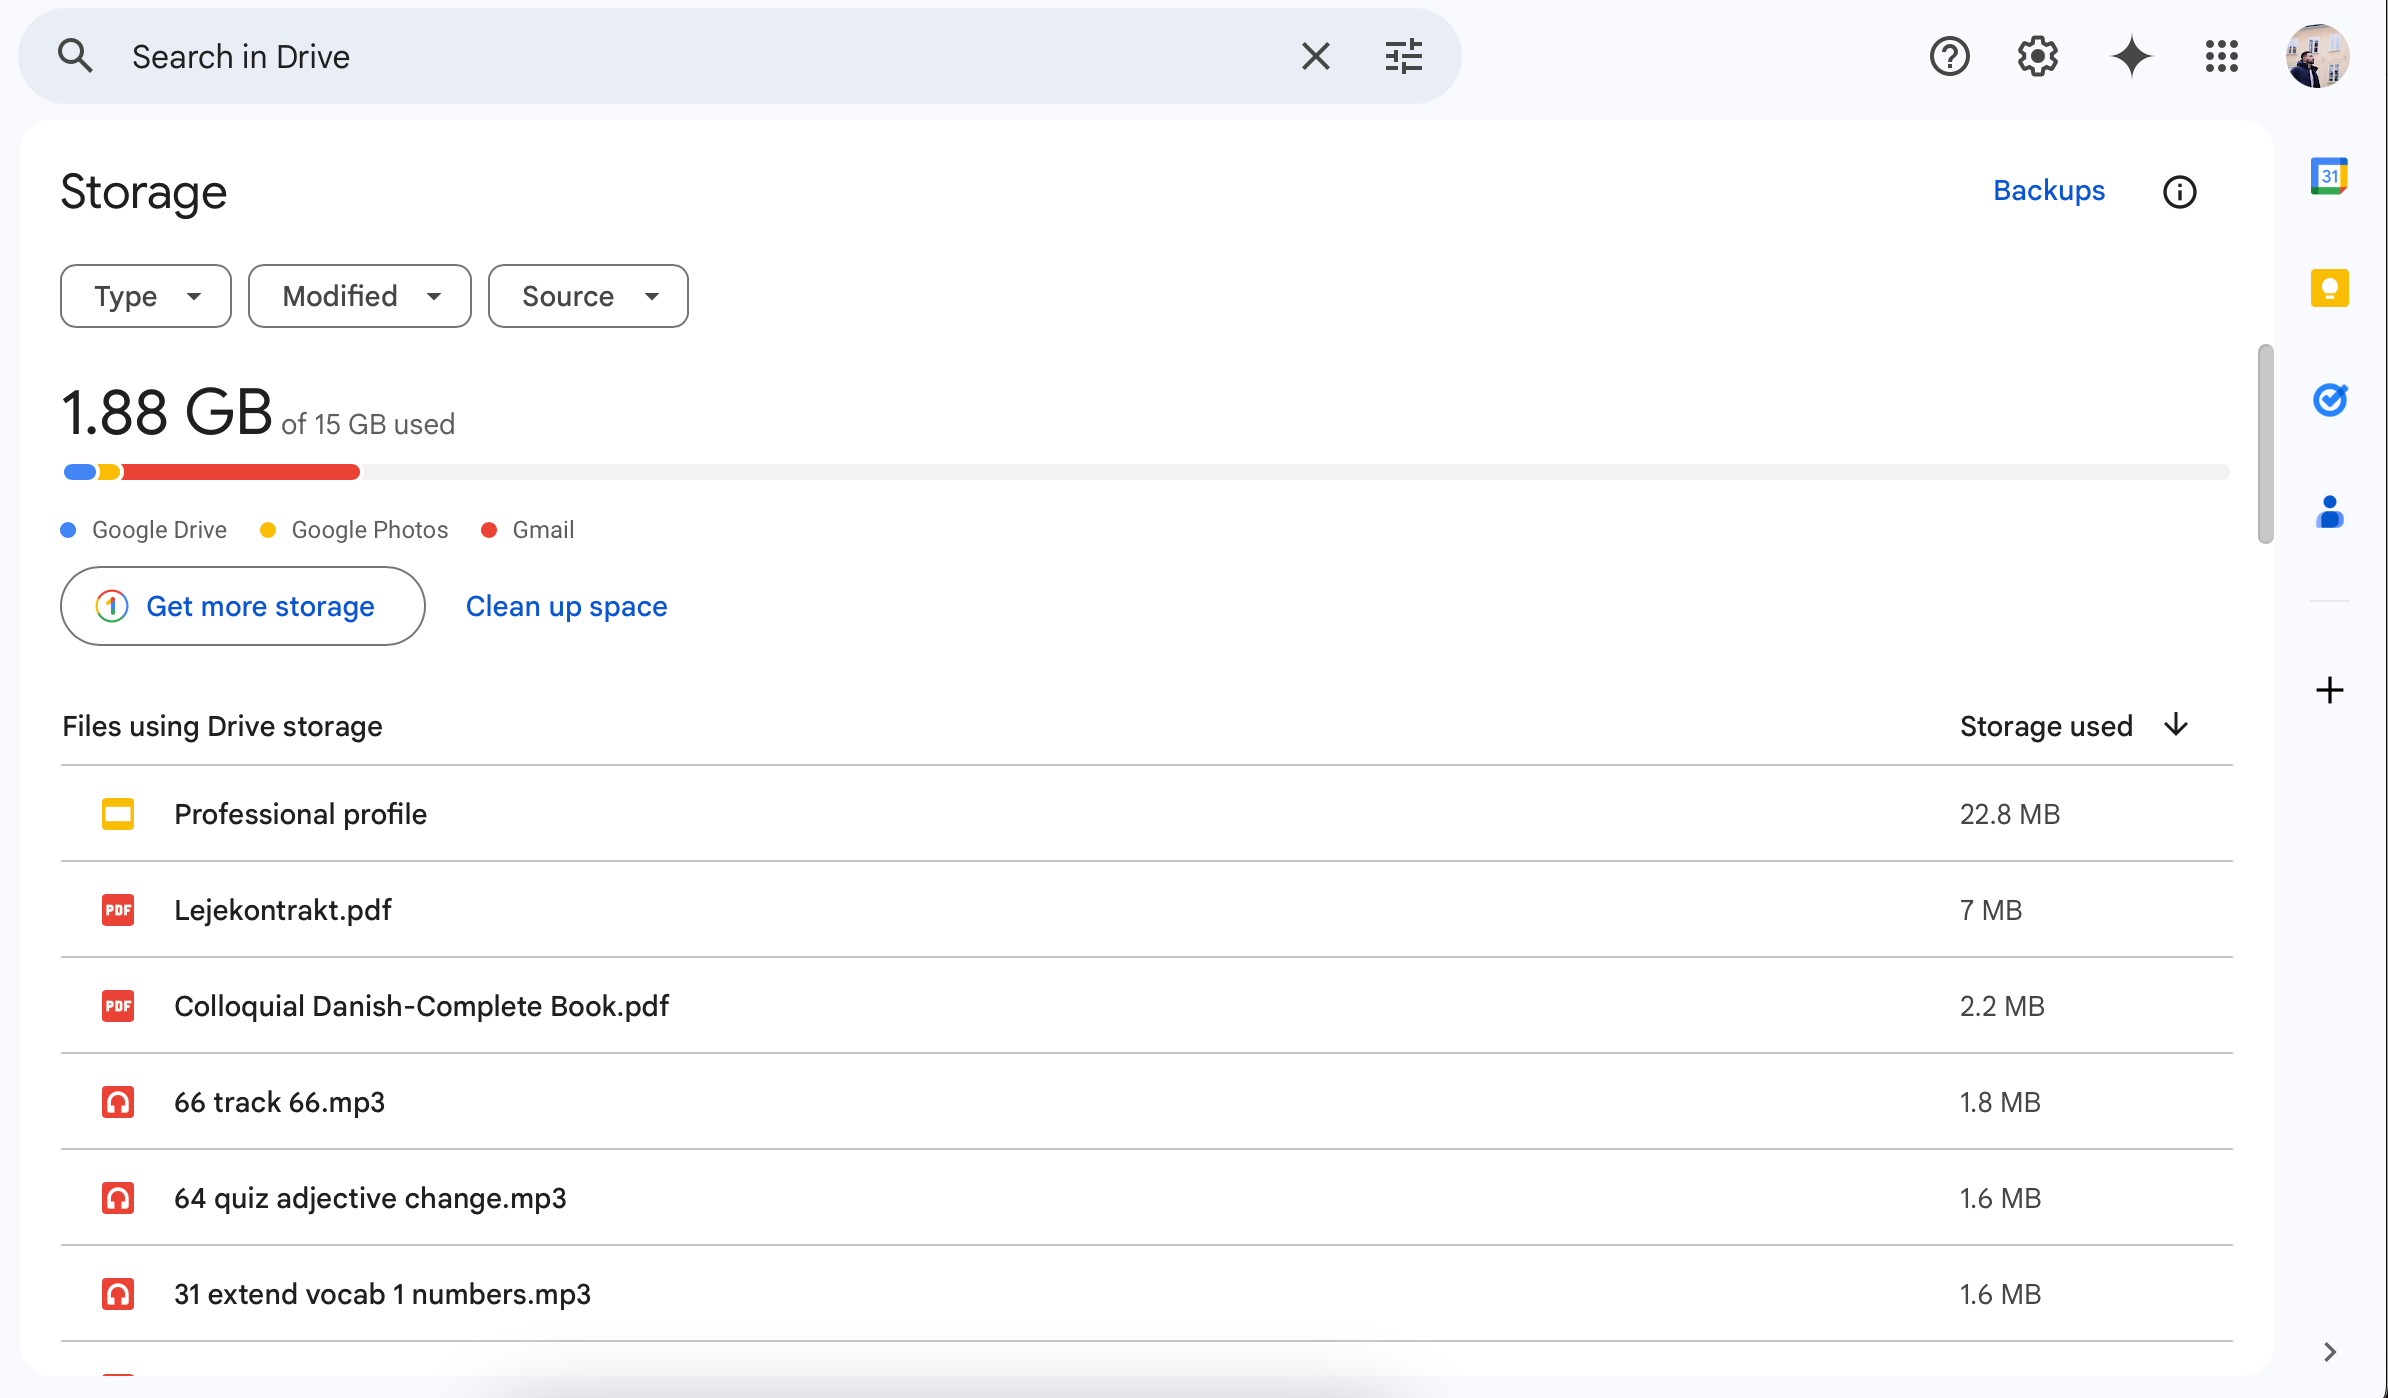Reverse sort by Storage used arrow
The height and width of the screenshot is (1398, 2388).
(x=2176, y=725)
